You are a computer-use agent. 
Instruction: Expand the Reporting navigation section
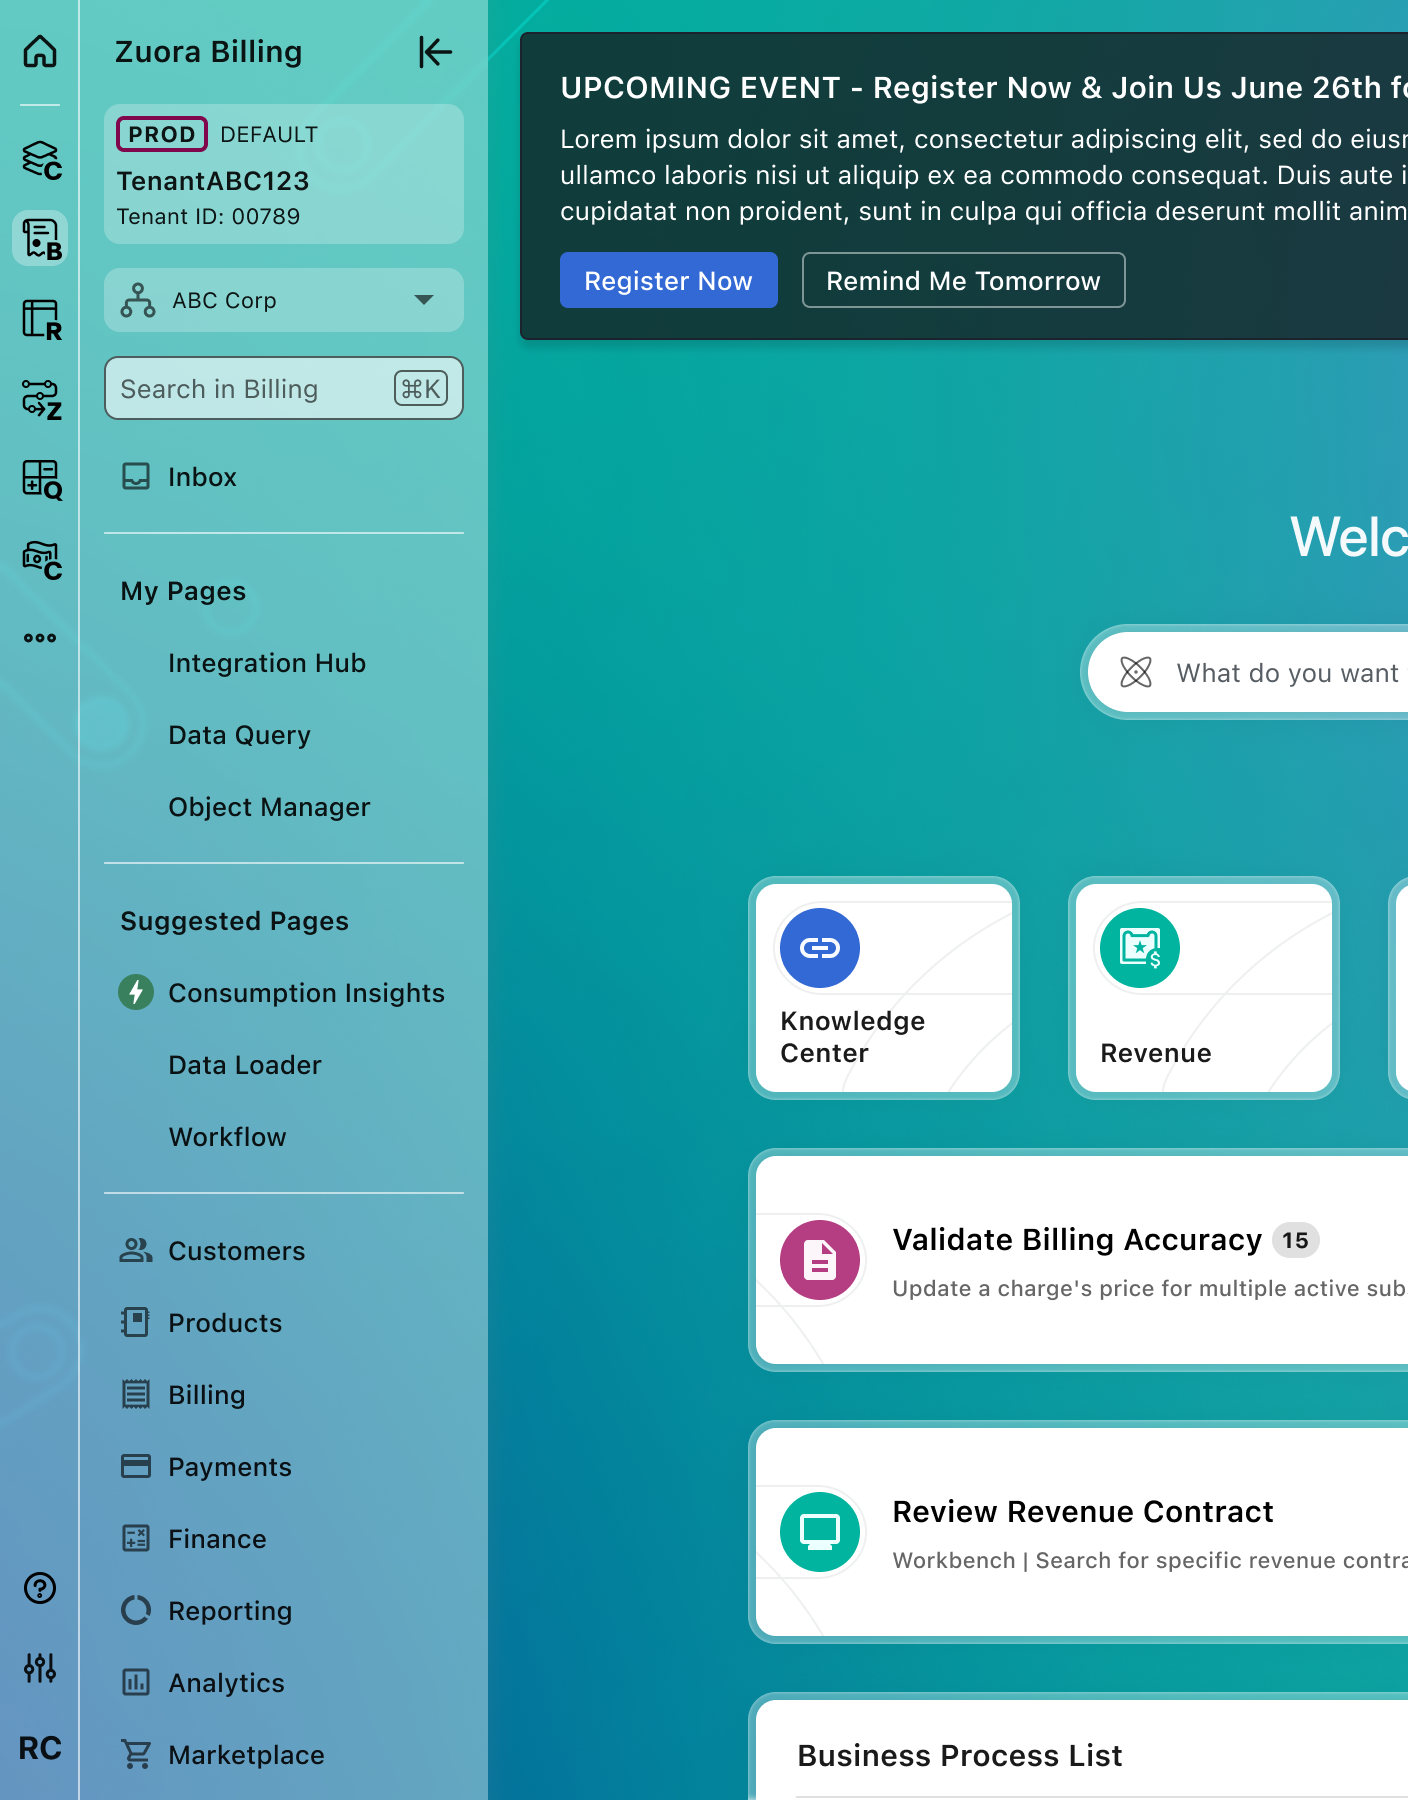pyautogui.click(x=230, y=1611)
